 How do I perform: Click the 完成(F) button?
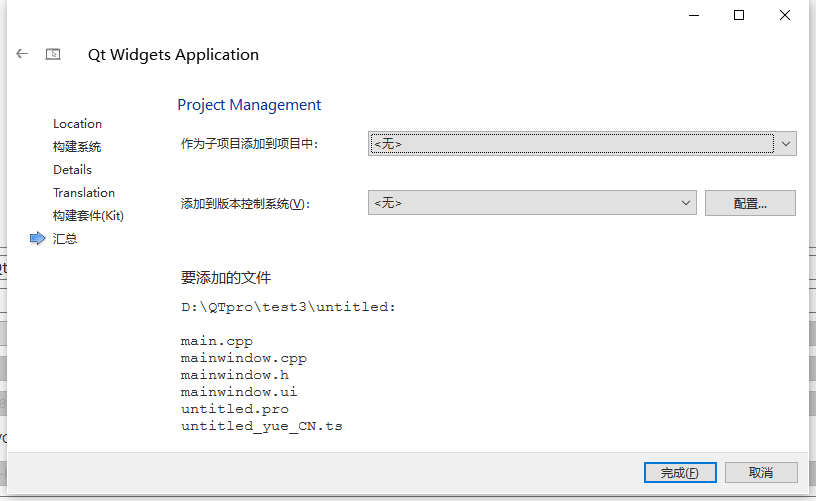coord(680,472)
